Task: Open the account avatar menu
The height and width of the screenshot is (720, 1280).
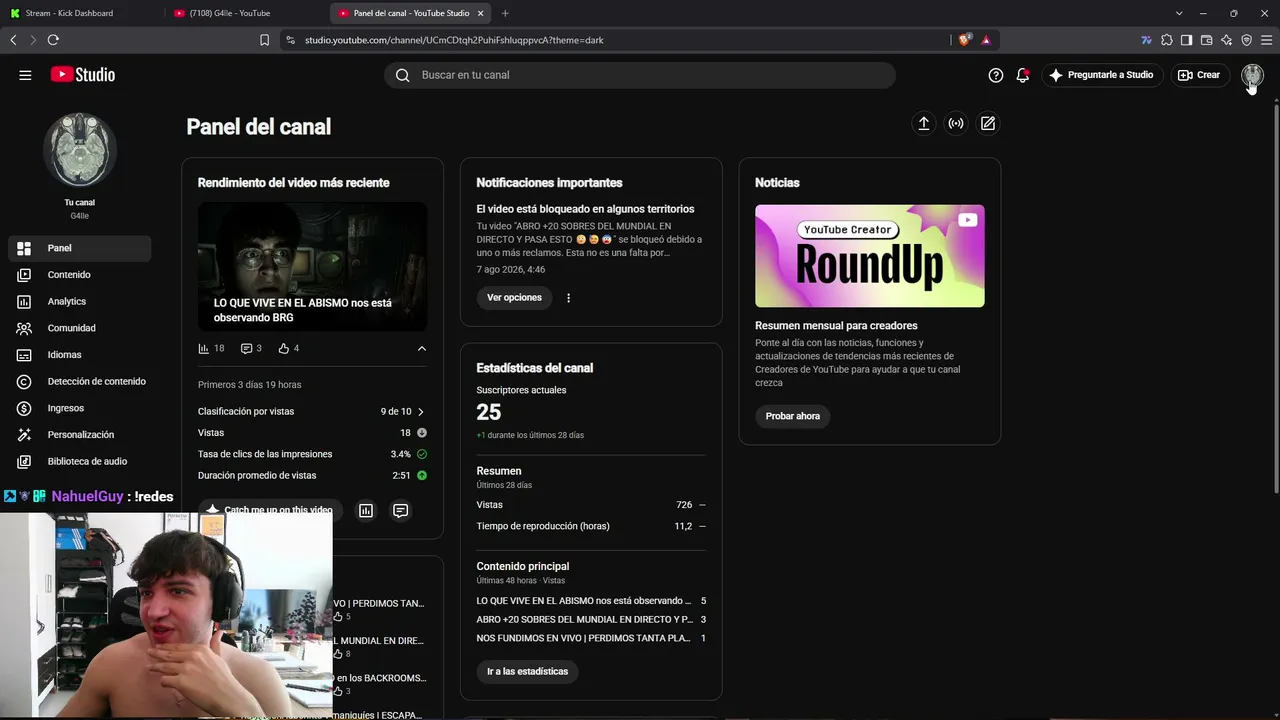Action: [x=1252, y=75]
